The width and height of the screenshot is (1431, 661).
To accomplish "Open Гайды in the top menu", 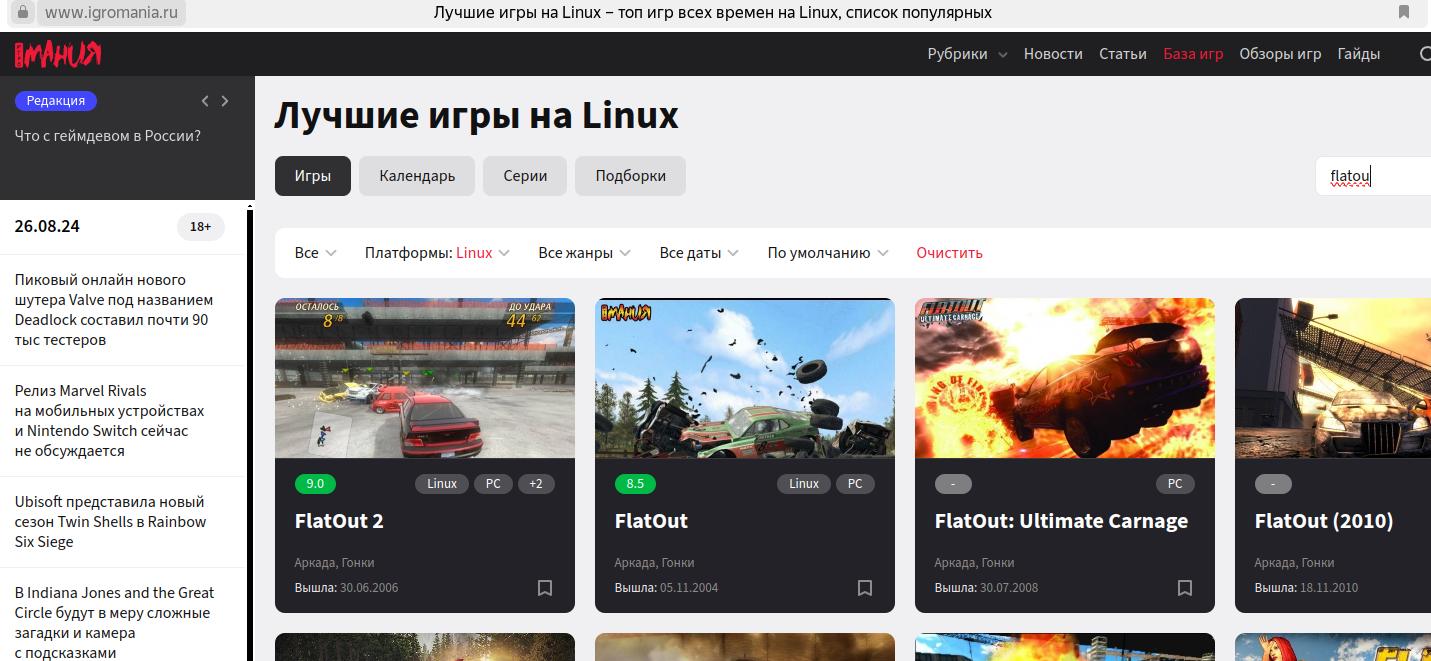I will pos(1359,54).
